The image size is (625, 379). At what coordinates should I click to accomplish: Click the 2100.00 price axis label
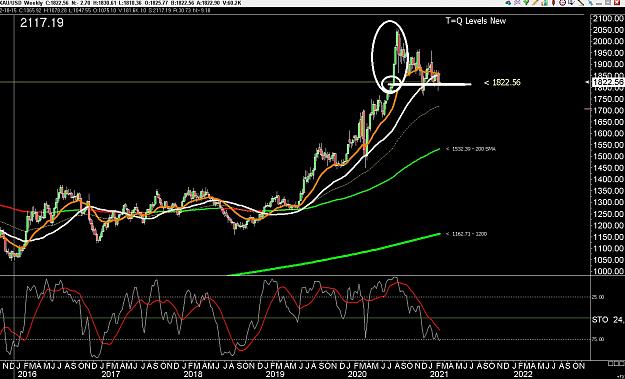click(608, 18)
